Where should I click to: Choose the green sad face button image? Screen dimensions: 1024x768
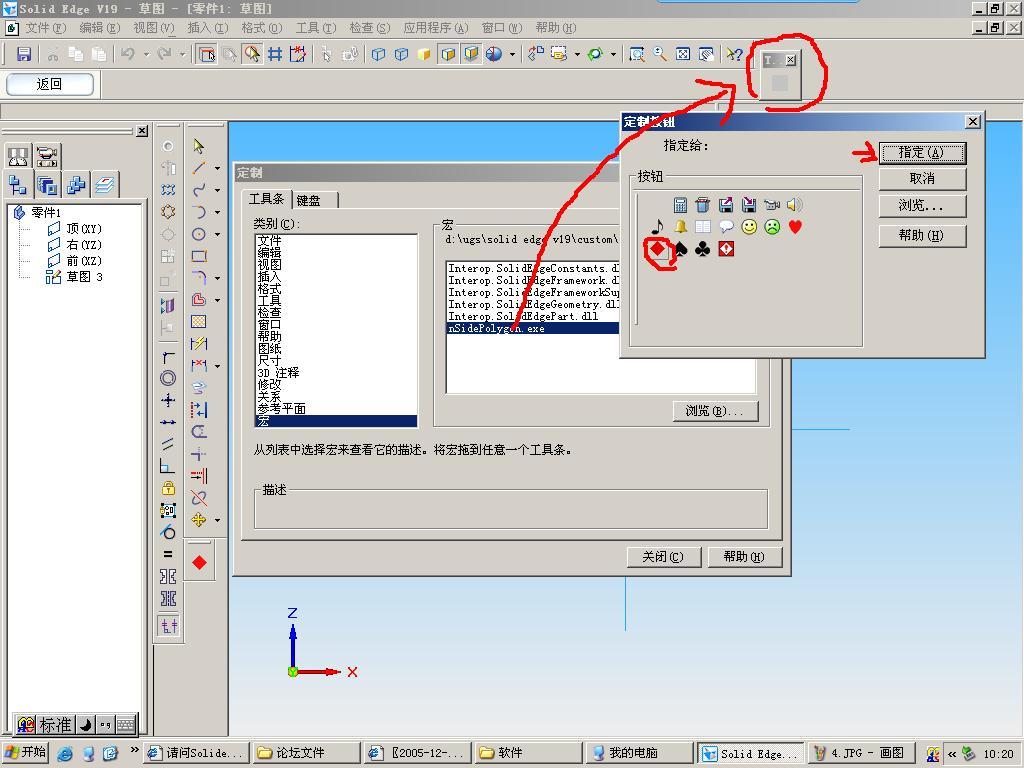click(772, 227)
